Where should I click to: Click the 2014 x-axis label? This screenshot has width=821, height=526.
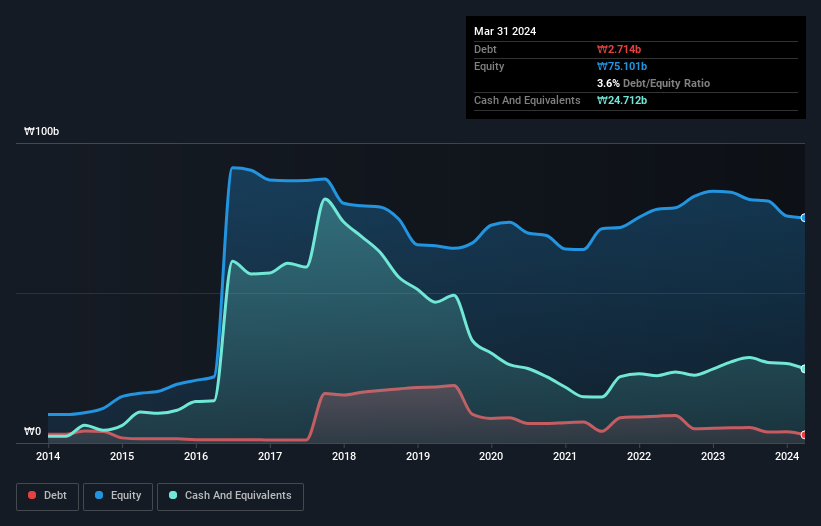48,456
